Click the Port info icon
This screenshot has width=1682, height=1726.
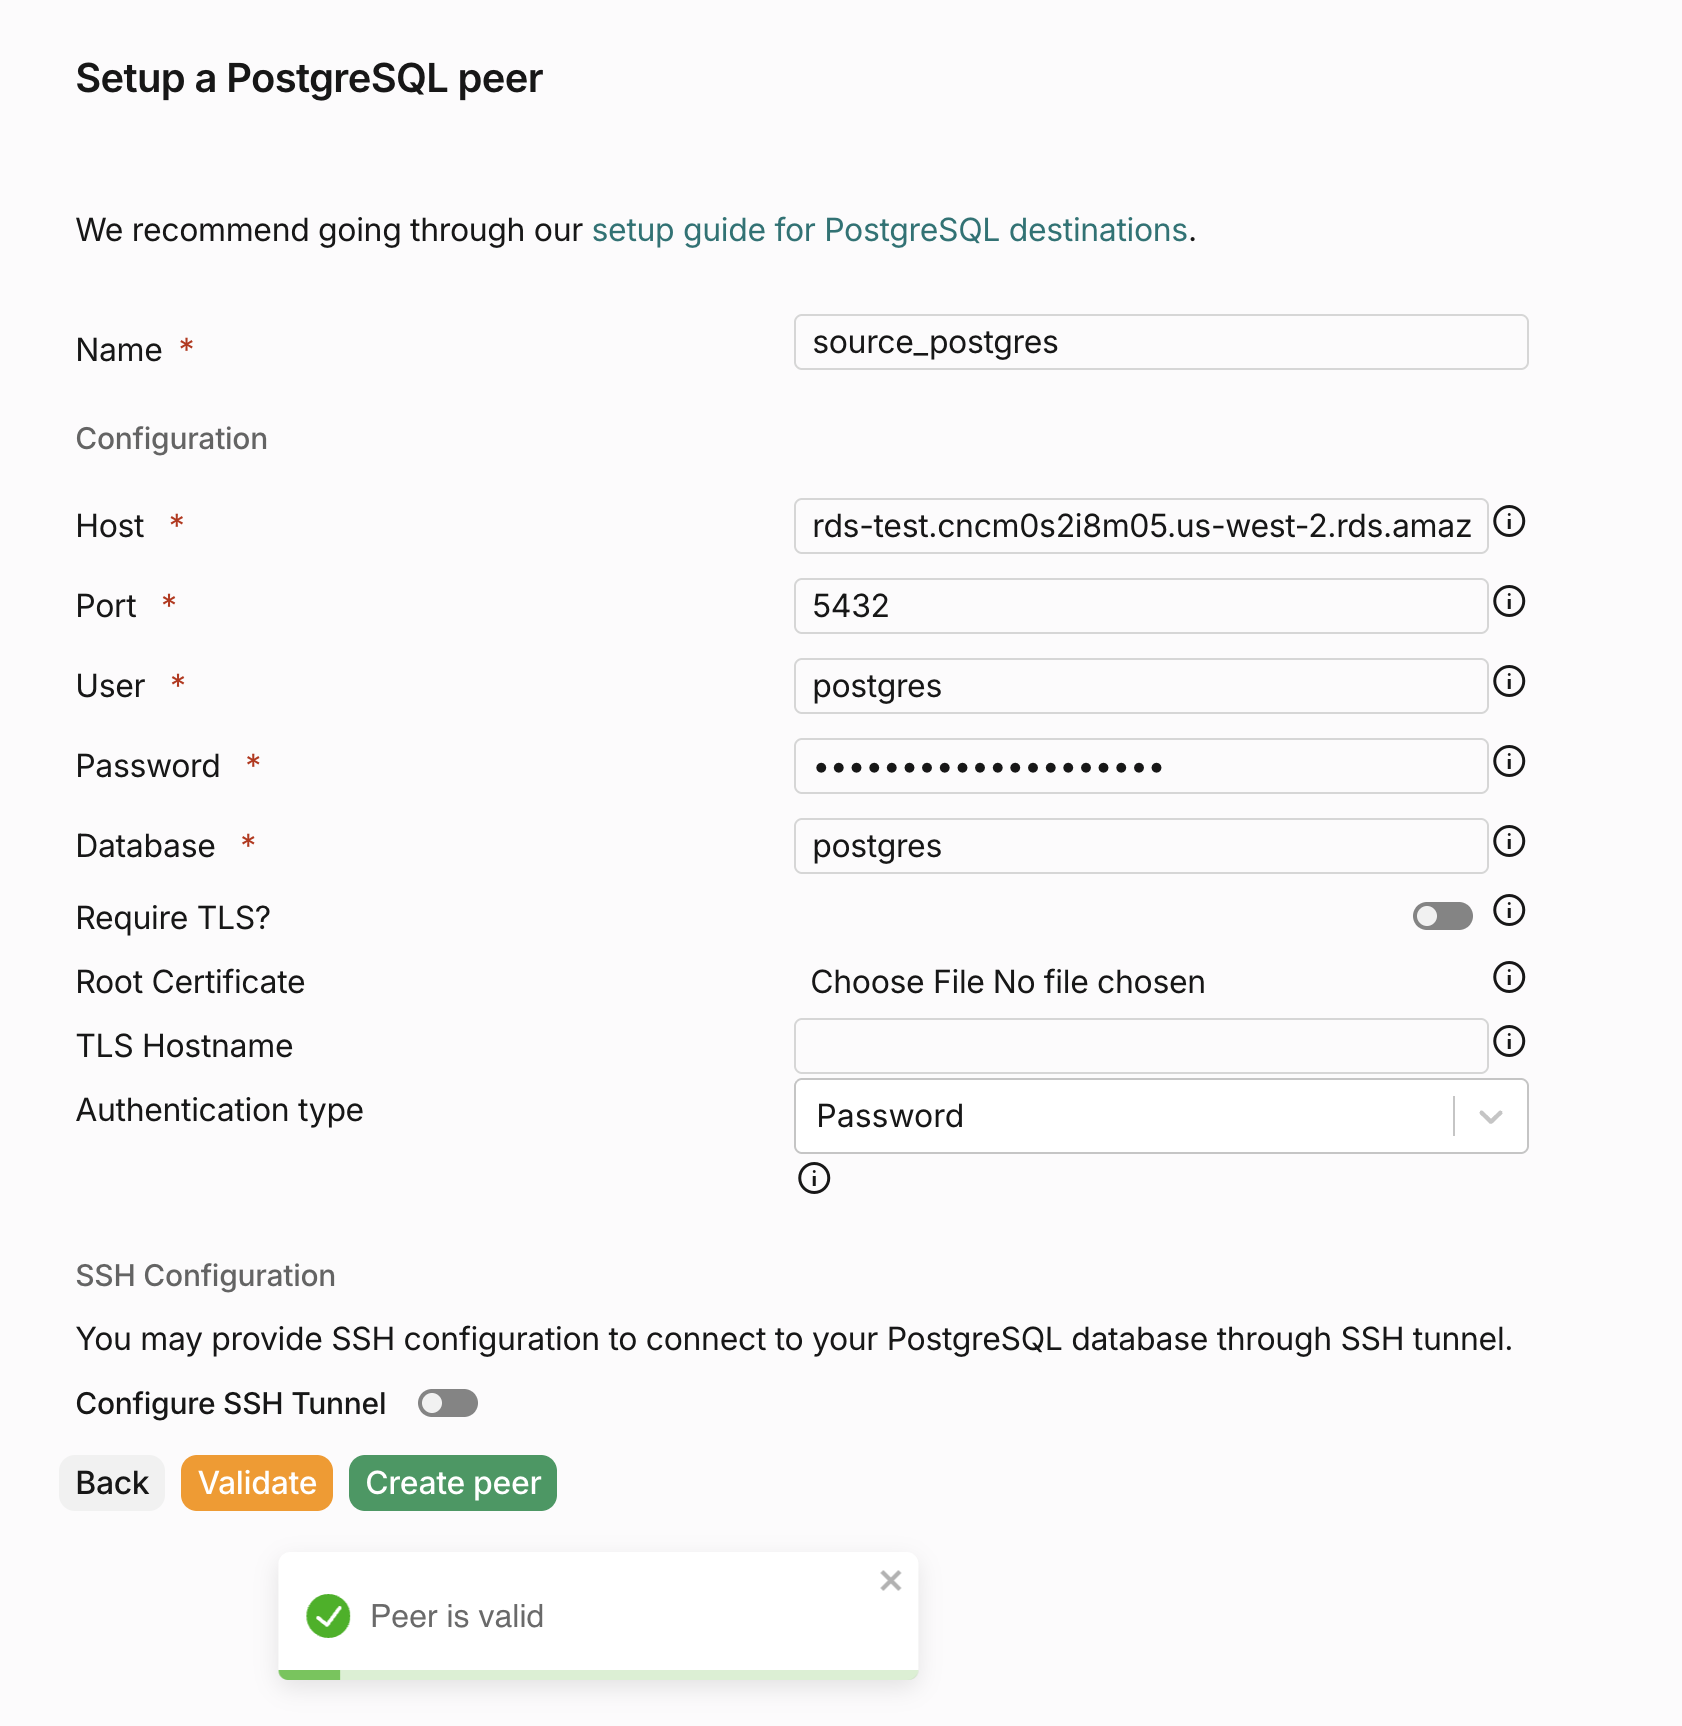coord(1510,602)
